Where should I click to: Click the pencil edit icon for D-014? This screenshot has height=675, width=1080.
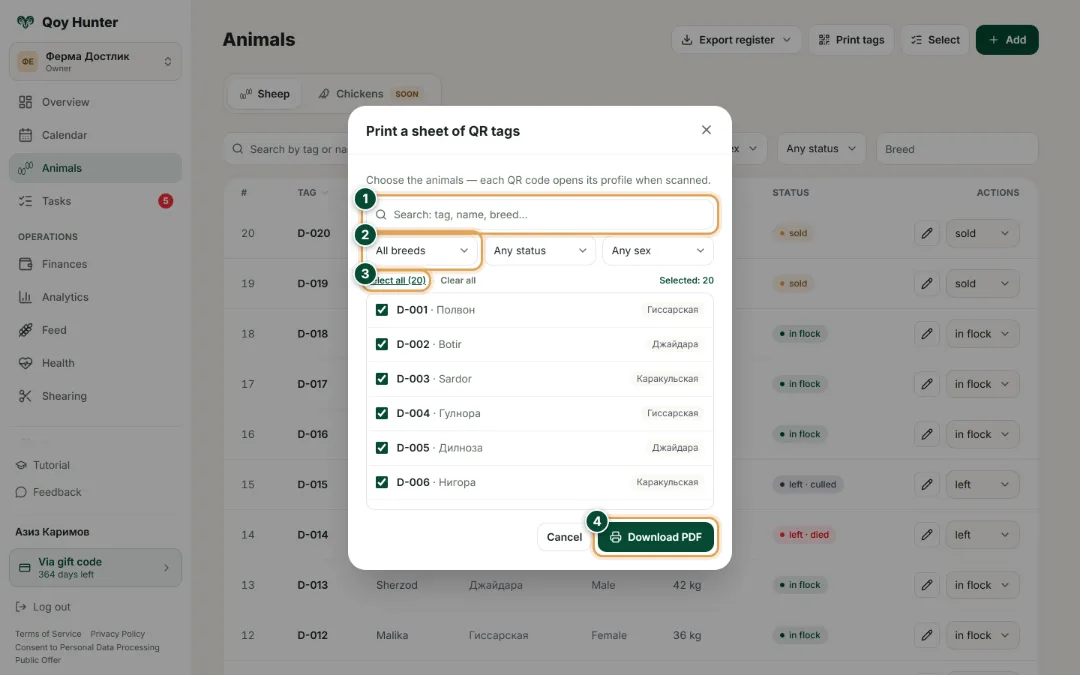click(926, 534)
